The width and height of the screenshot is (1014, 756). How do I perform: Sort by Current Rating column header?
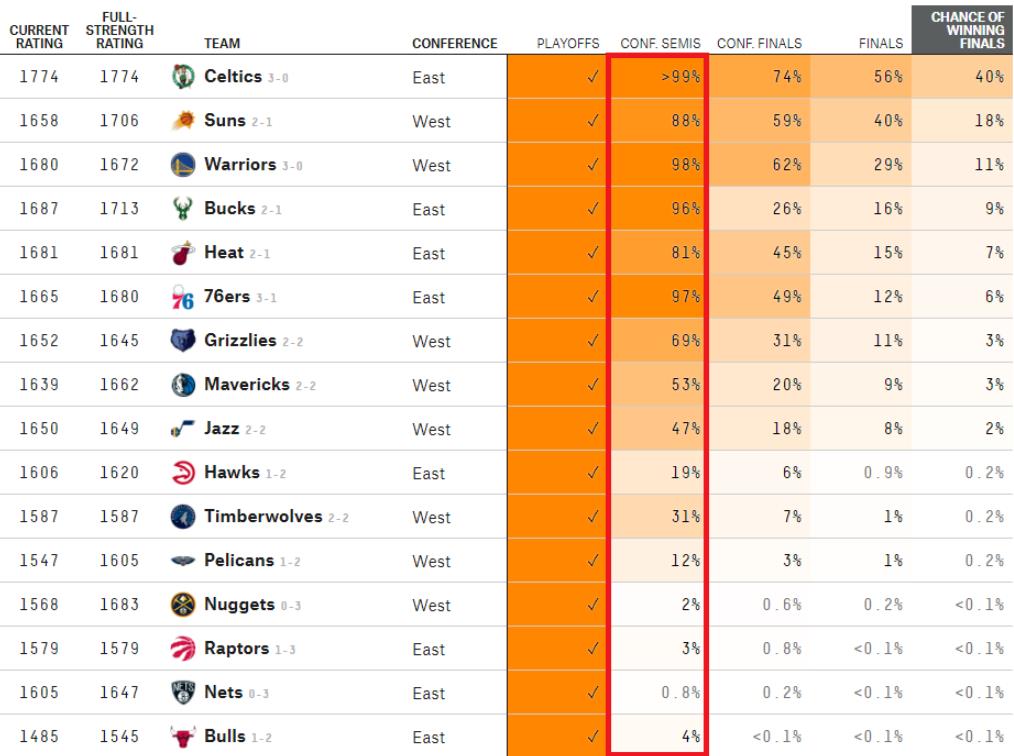pyautogui.click(x=38, y=37)
